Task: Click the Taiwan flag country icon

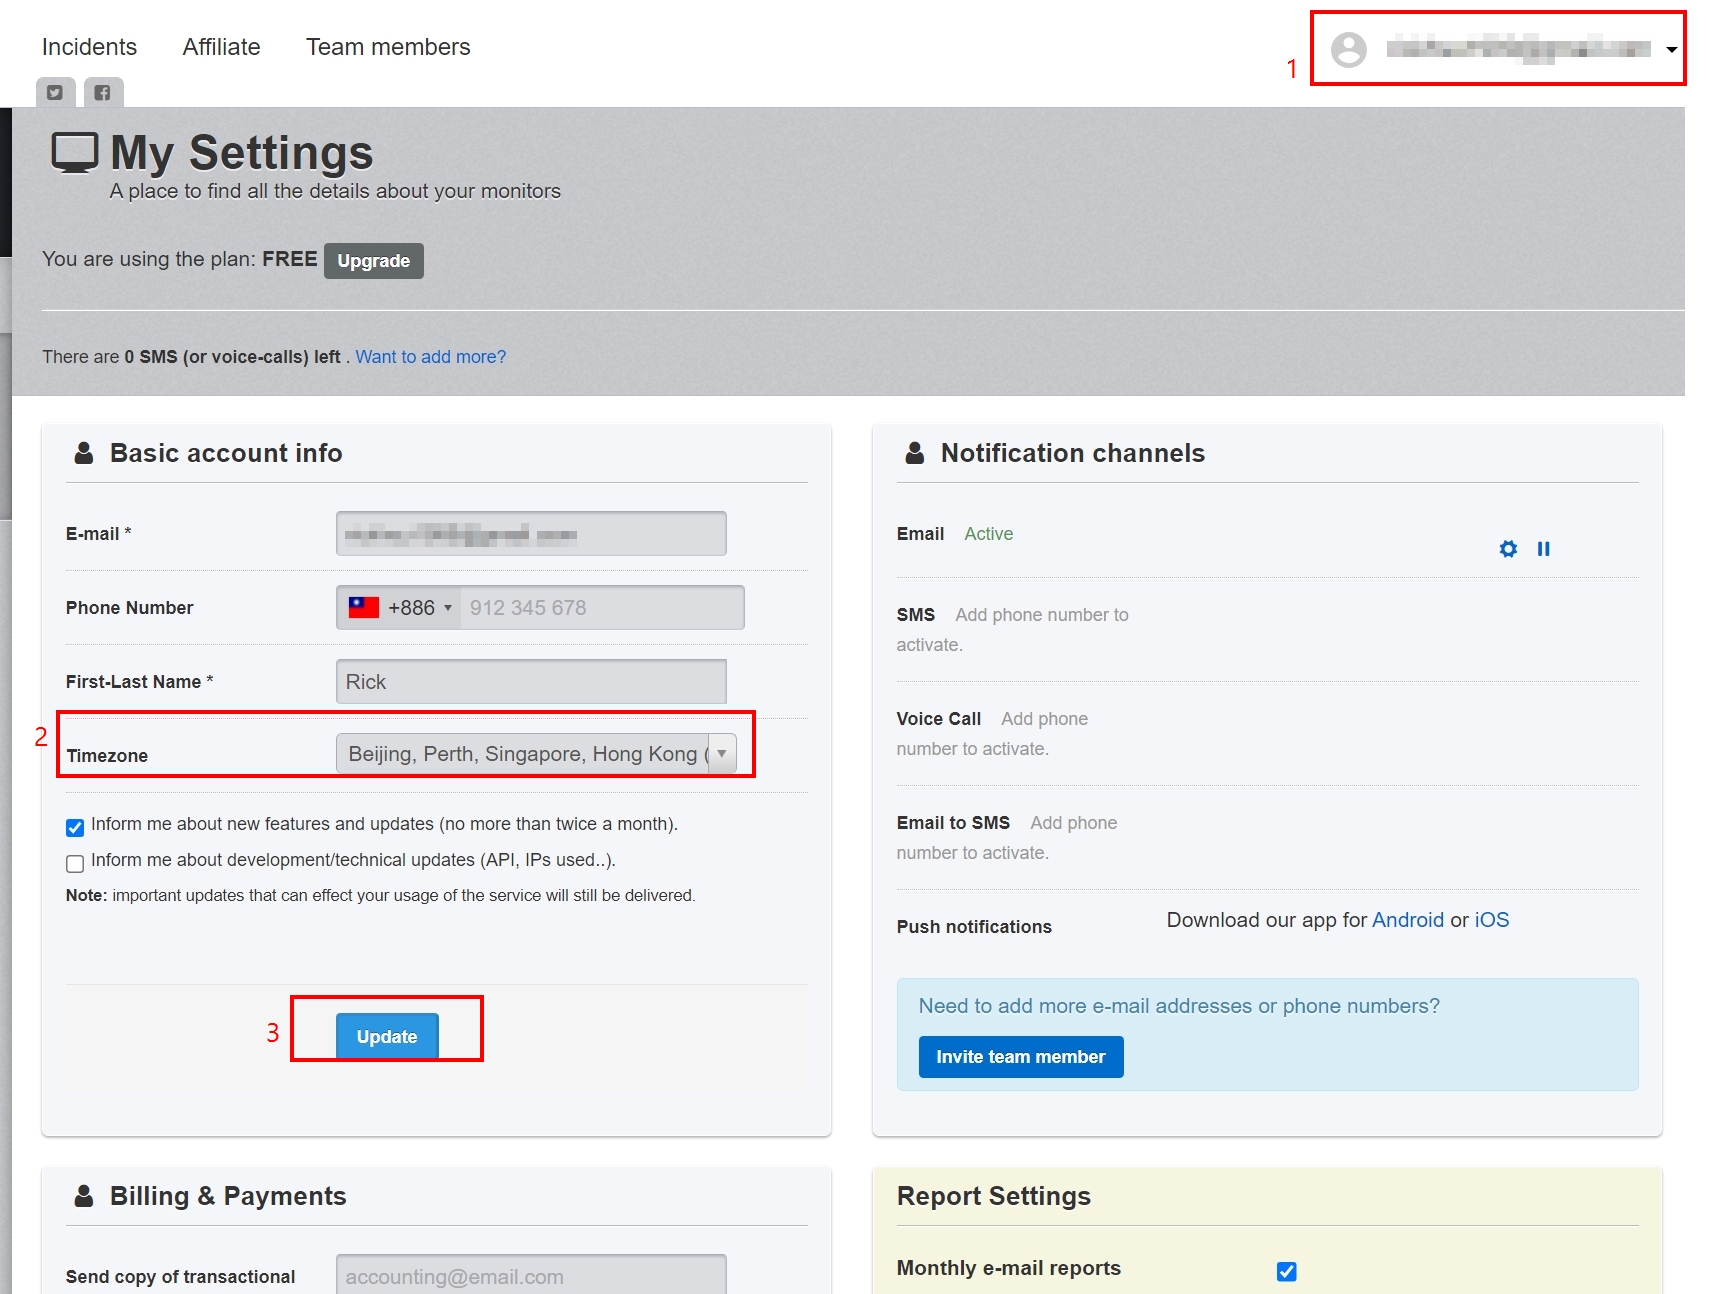Action: [363, 608]
